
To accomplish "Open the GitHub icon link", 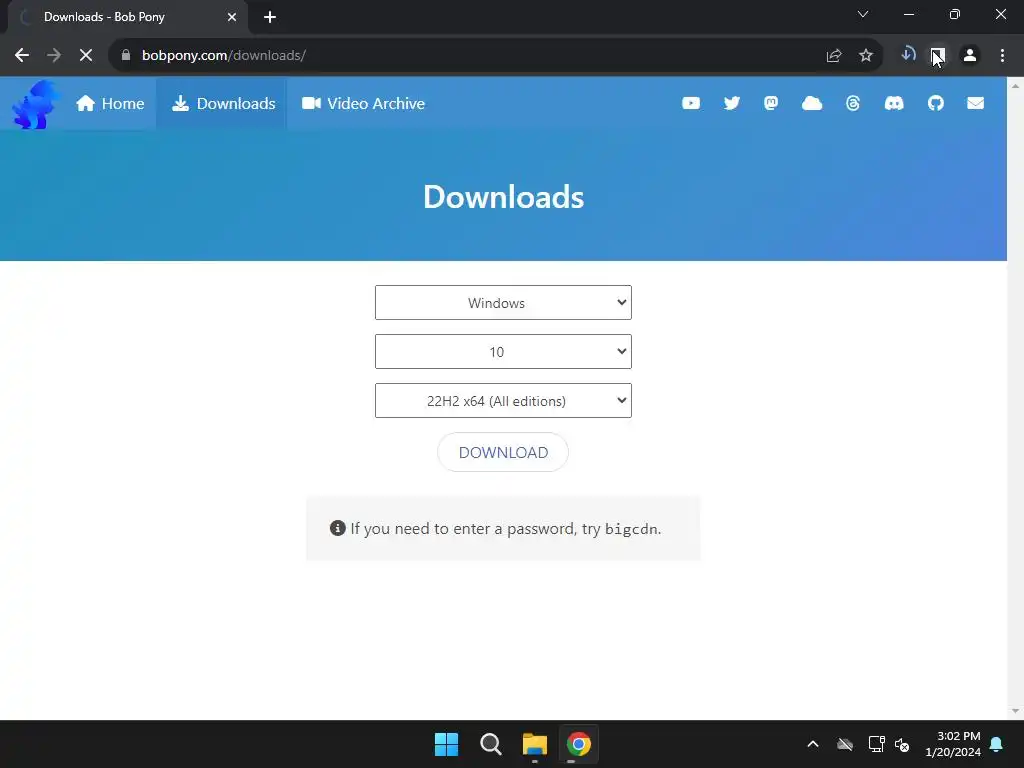I will tap(935, 103).
